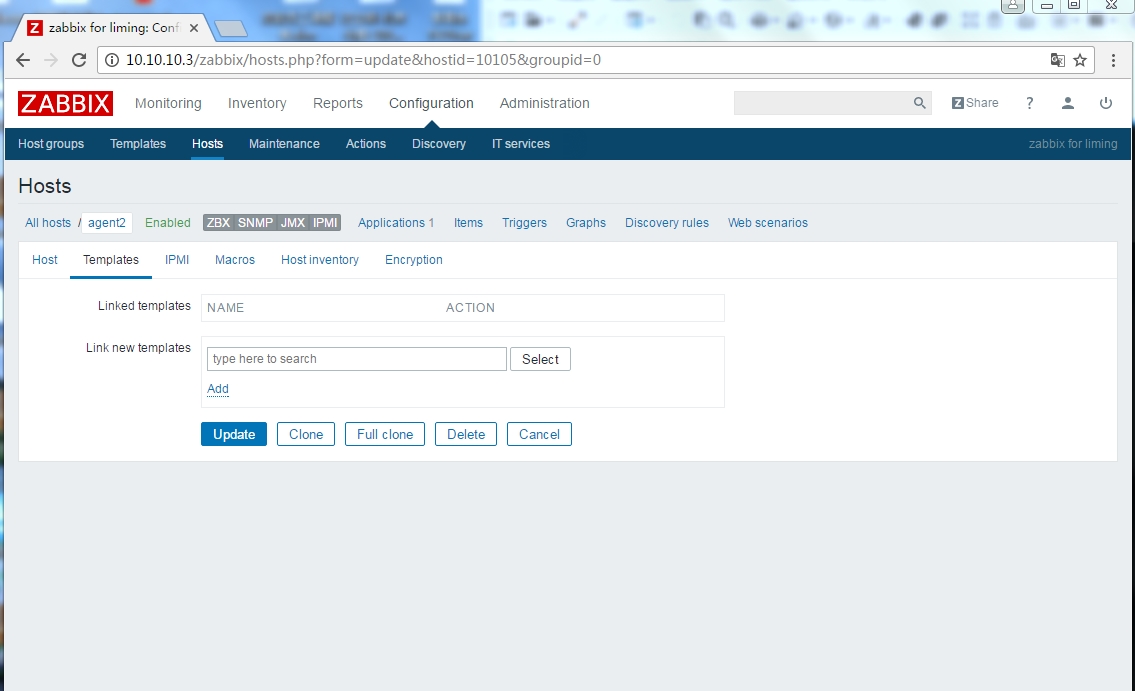Click the search magnifier icon
Image resolution: width=1135 pixels, height=691 pixels.
click(x=919, y=103)
